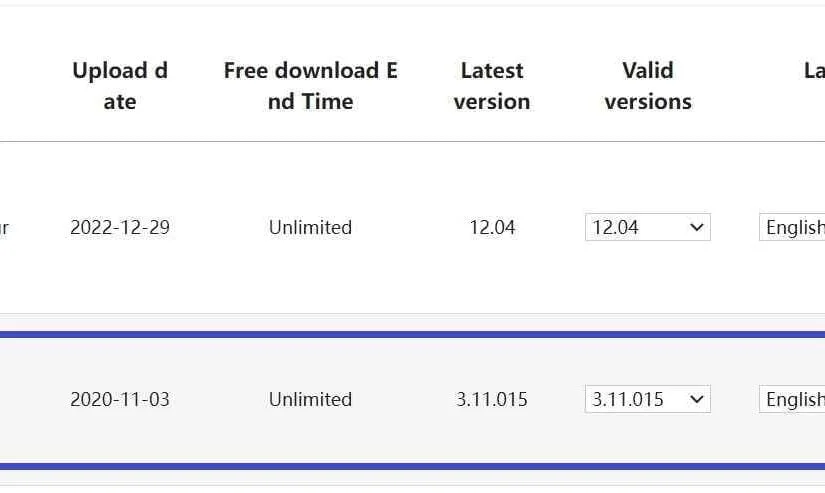Click Unlimited in the 2020-11-03 row
This screenshot has height=493, width=825.
(310, 399)
